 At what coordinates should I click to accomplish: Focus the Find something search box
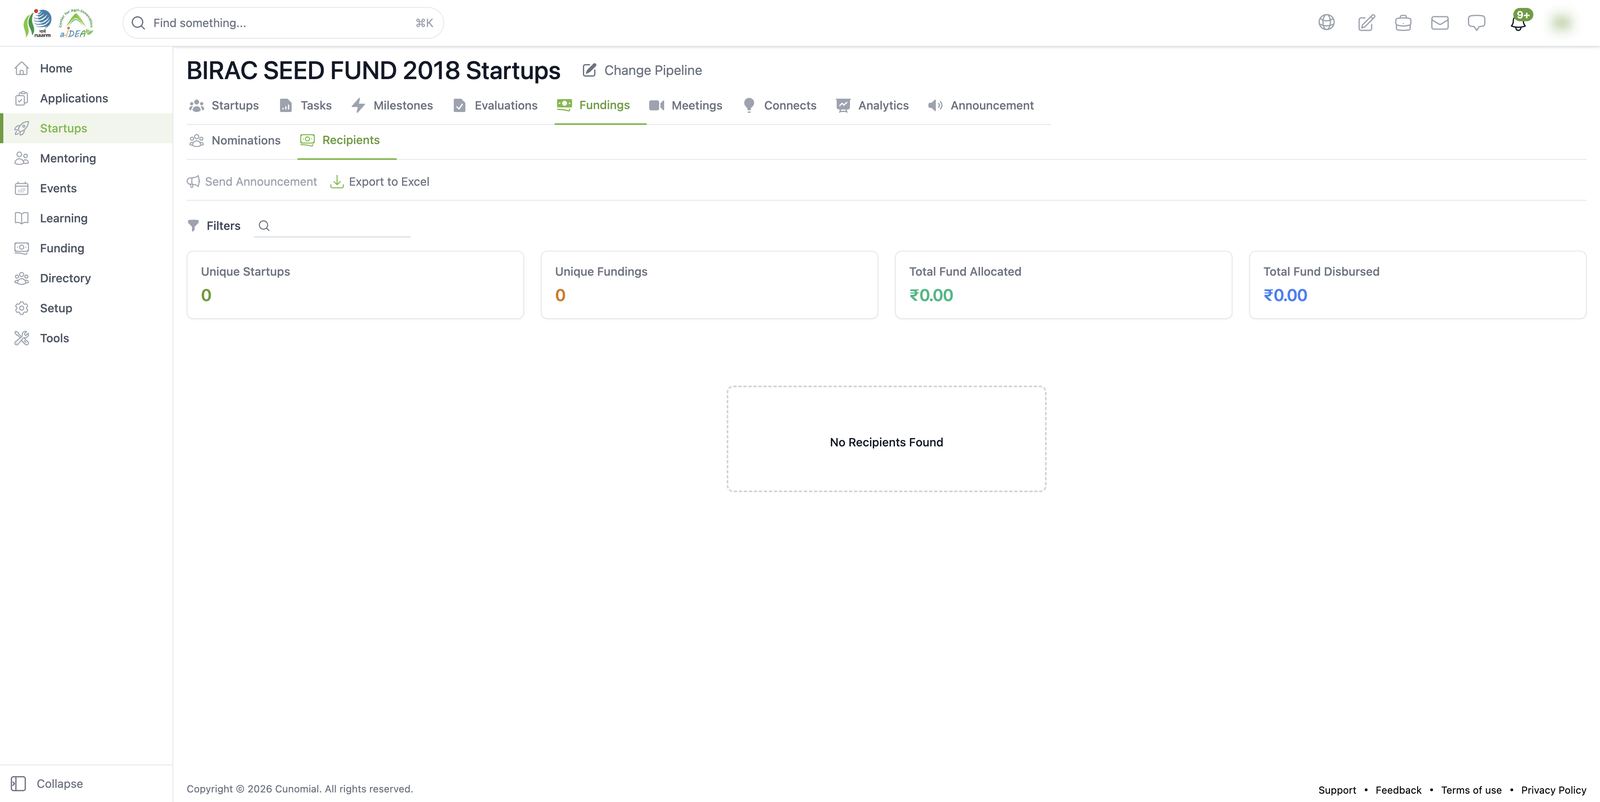point(283,23)
